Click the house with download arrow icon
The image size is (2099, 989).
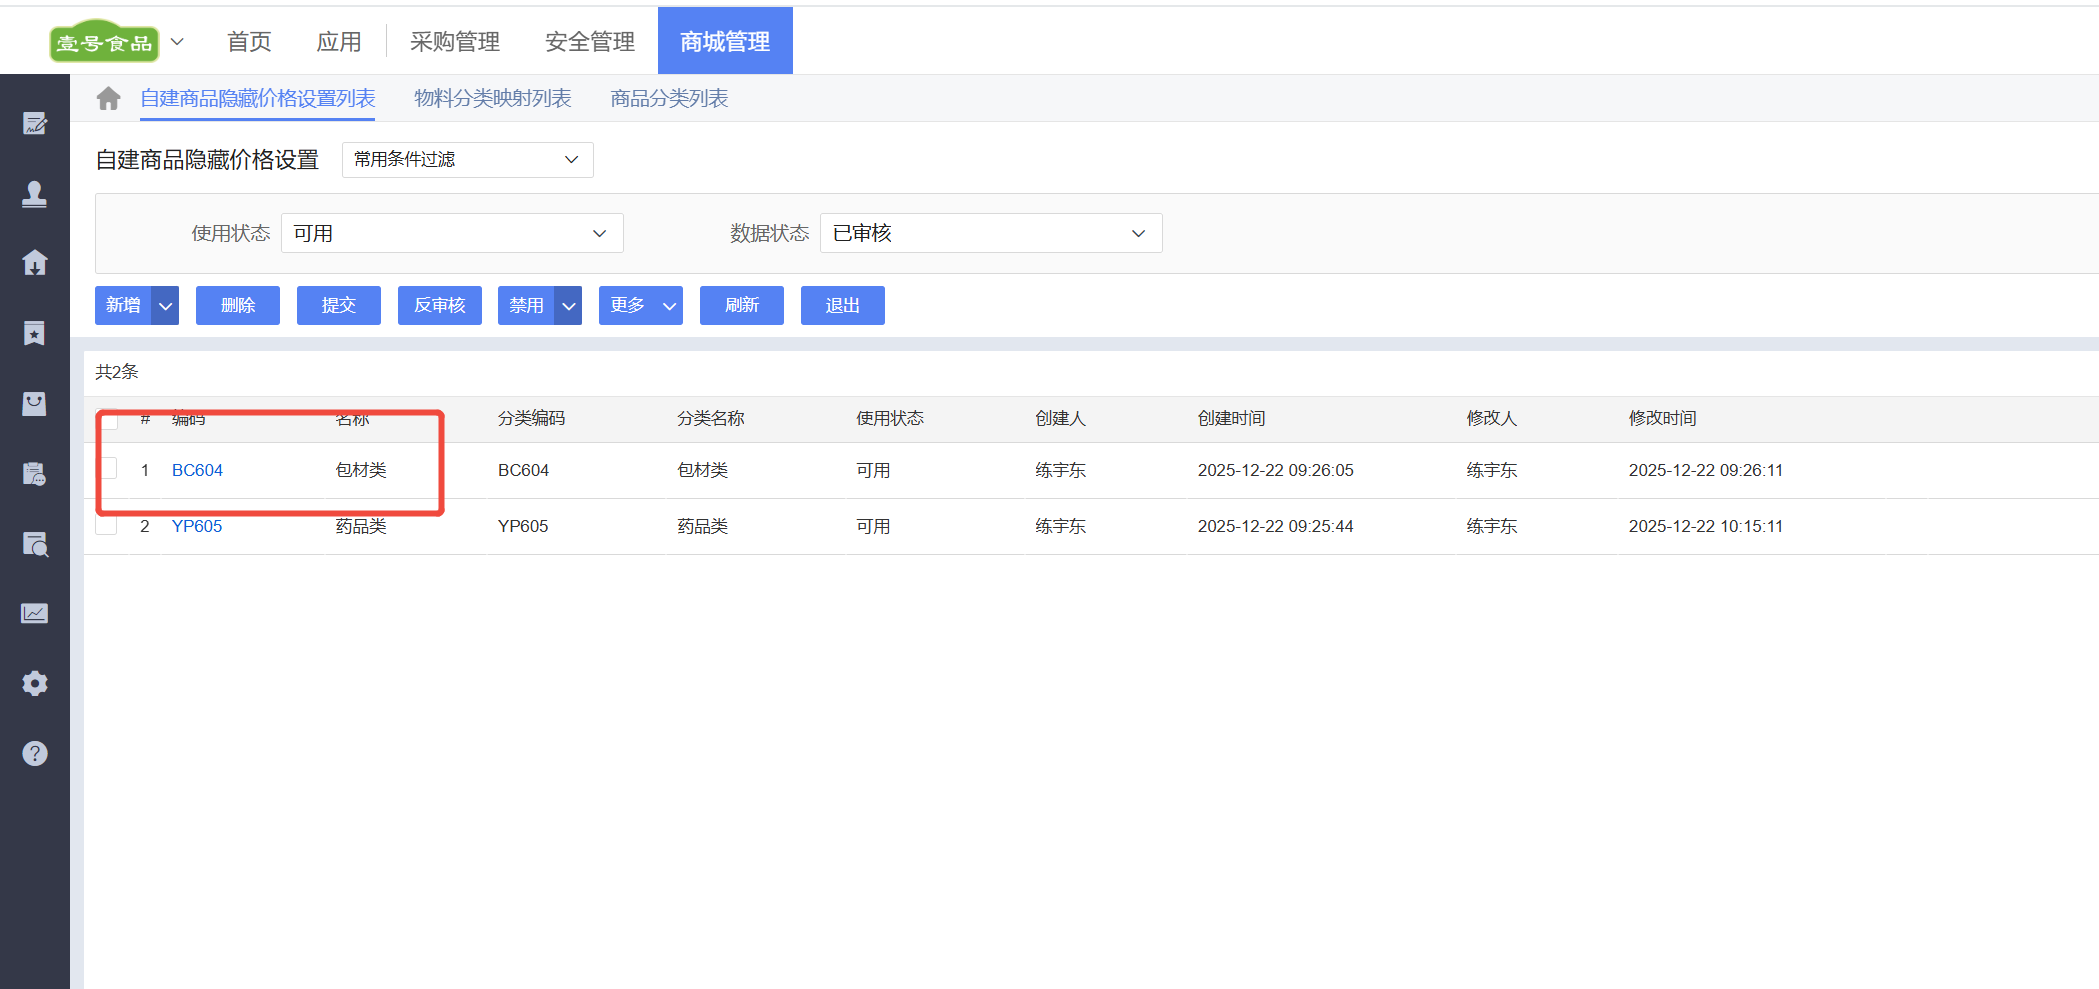tap(35, 263)
